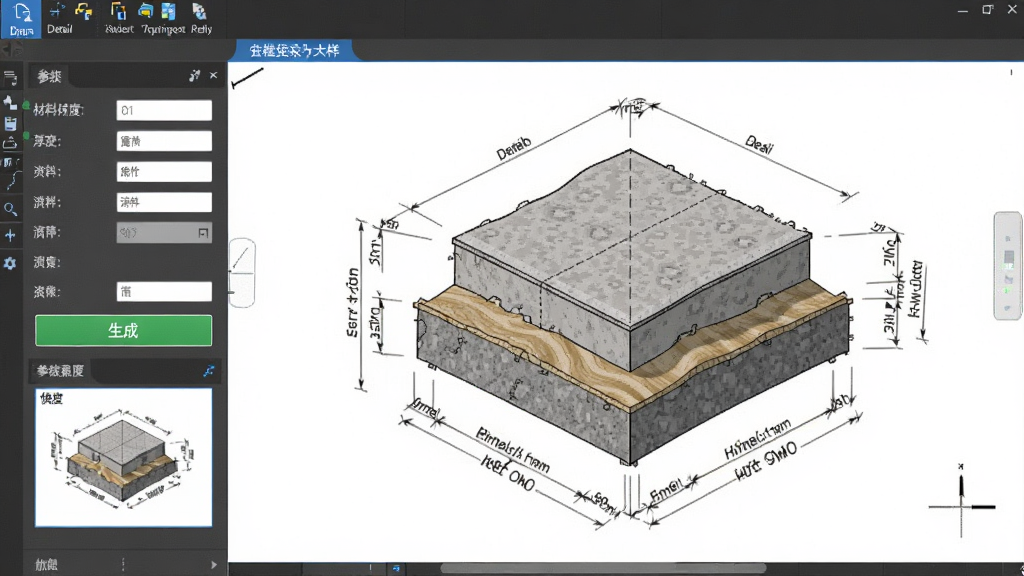This screenshot has width=1024, height=576.
Task: Activate the magnifier search tool
Action: 10,209
